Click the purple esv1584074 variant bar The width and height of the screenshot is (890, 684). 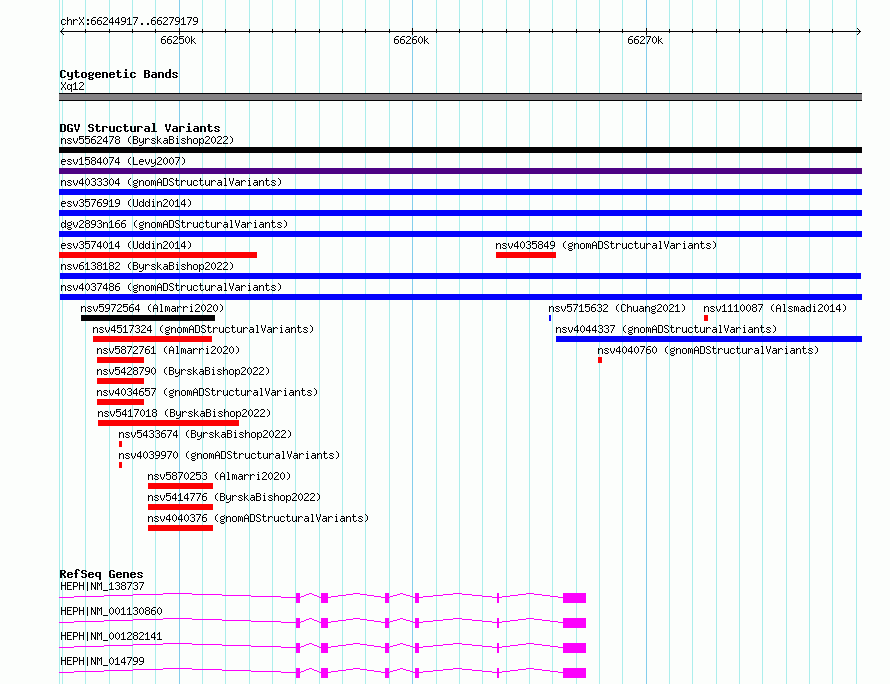tap(460, 171)
